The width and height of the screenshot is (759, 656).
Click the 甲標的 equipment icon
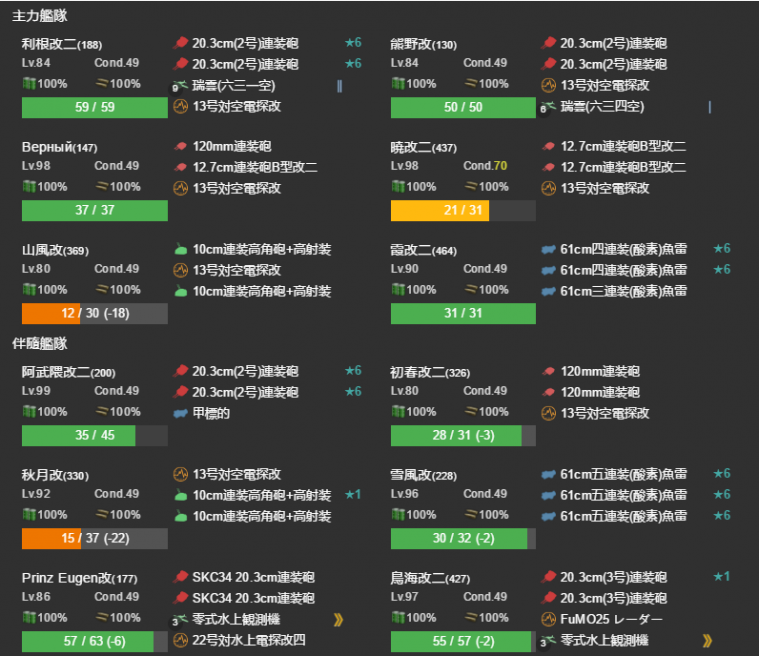coord(181,413)
